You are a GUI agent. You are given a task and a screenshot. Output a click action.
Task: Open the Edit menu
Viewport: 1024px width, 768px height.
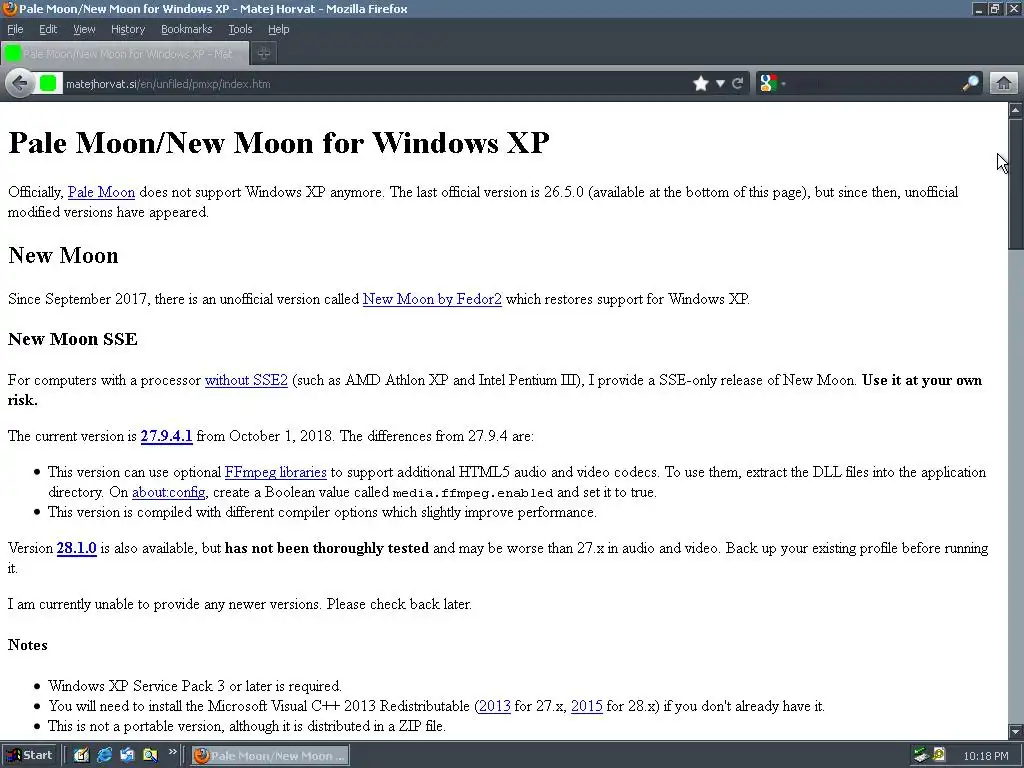[48, 29]
